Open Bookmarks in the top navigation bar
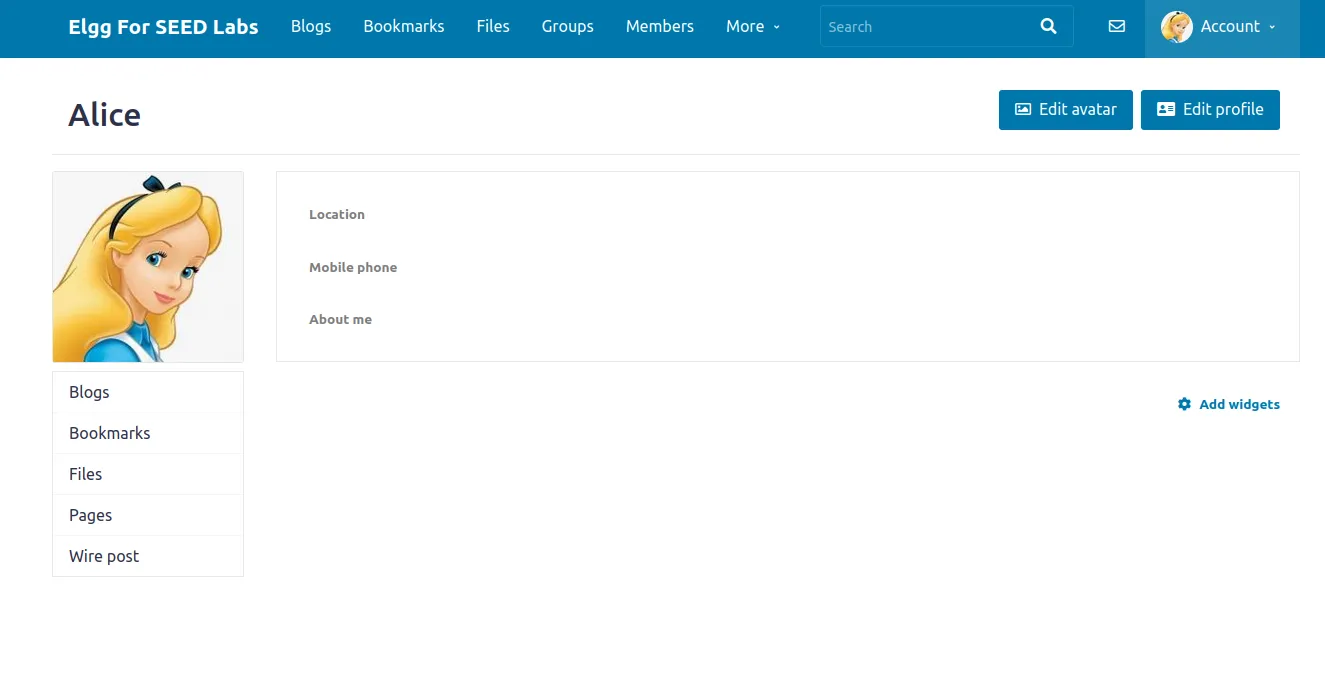1325x676 pixels. coord(404,27)
